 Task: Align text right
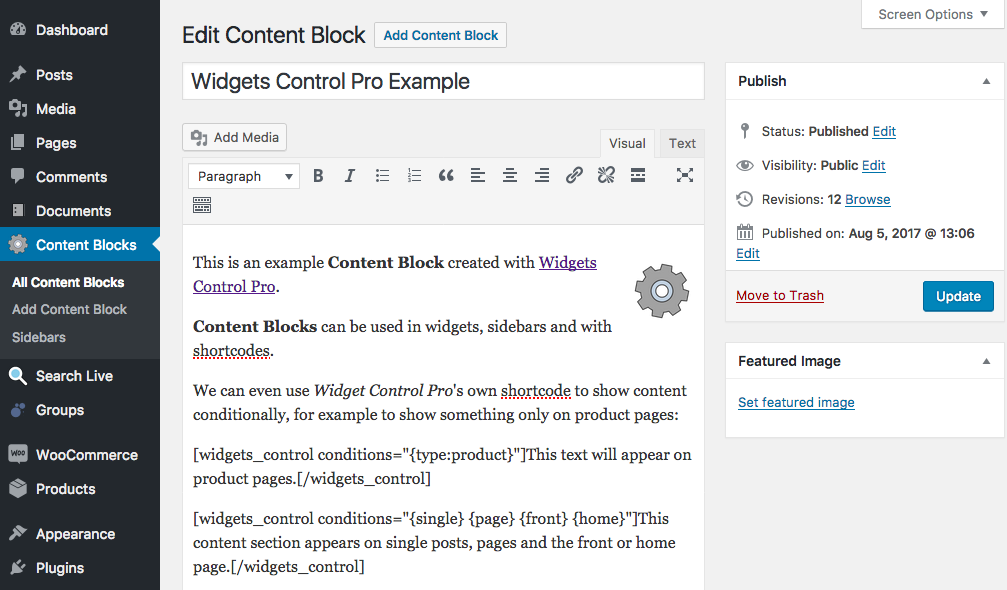[x=542, y=175]
